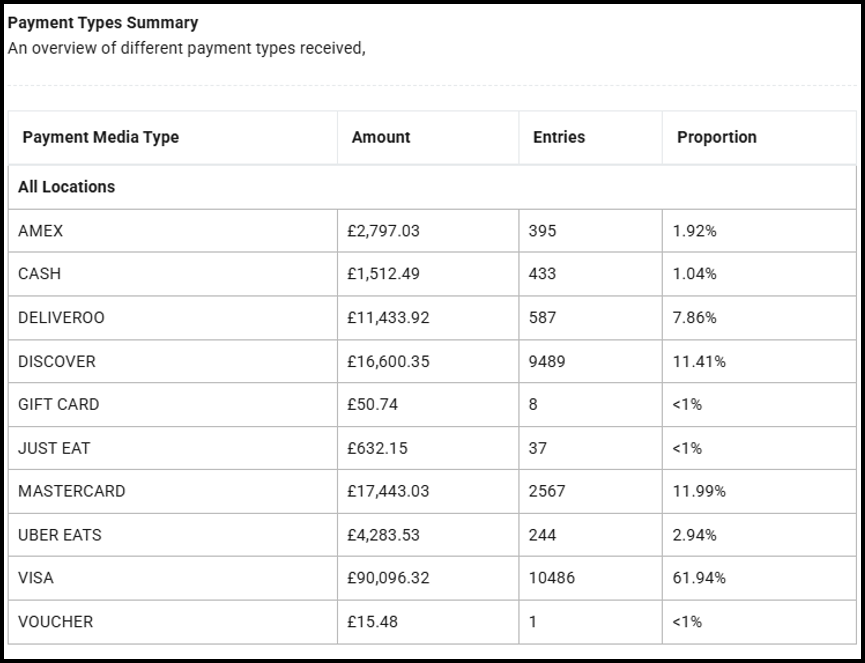Viewport: 865px width, 663px height.
Task: Click the JUST EAT entries value 37
Action: pyautogui.click(x=538, y=448)
